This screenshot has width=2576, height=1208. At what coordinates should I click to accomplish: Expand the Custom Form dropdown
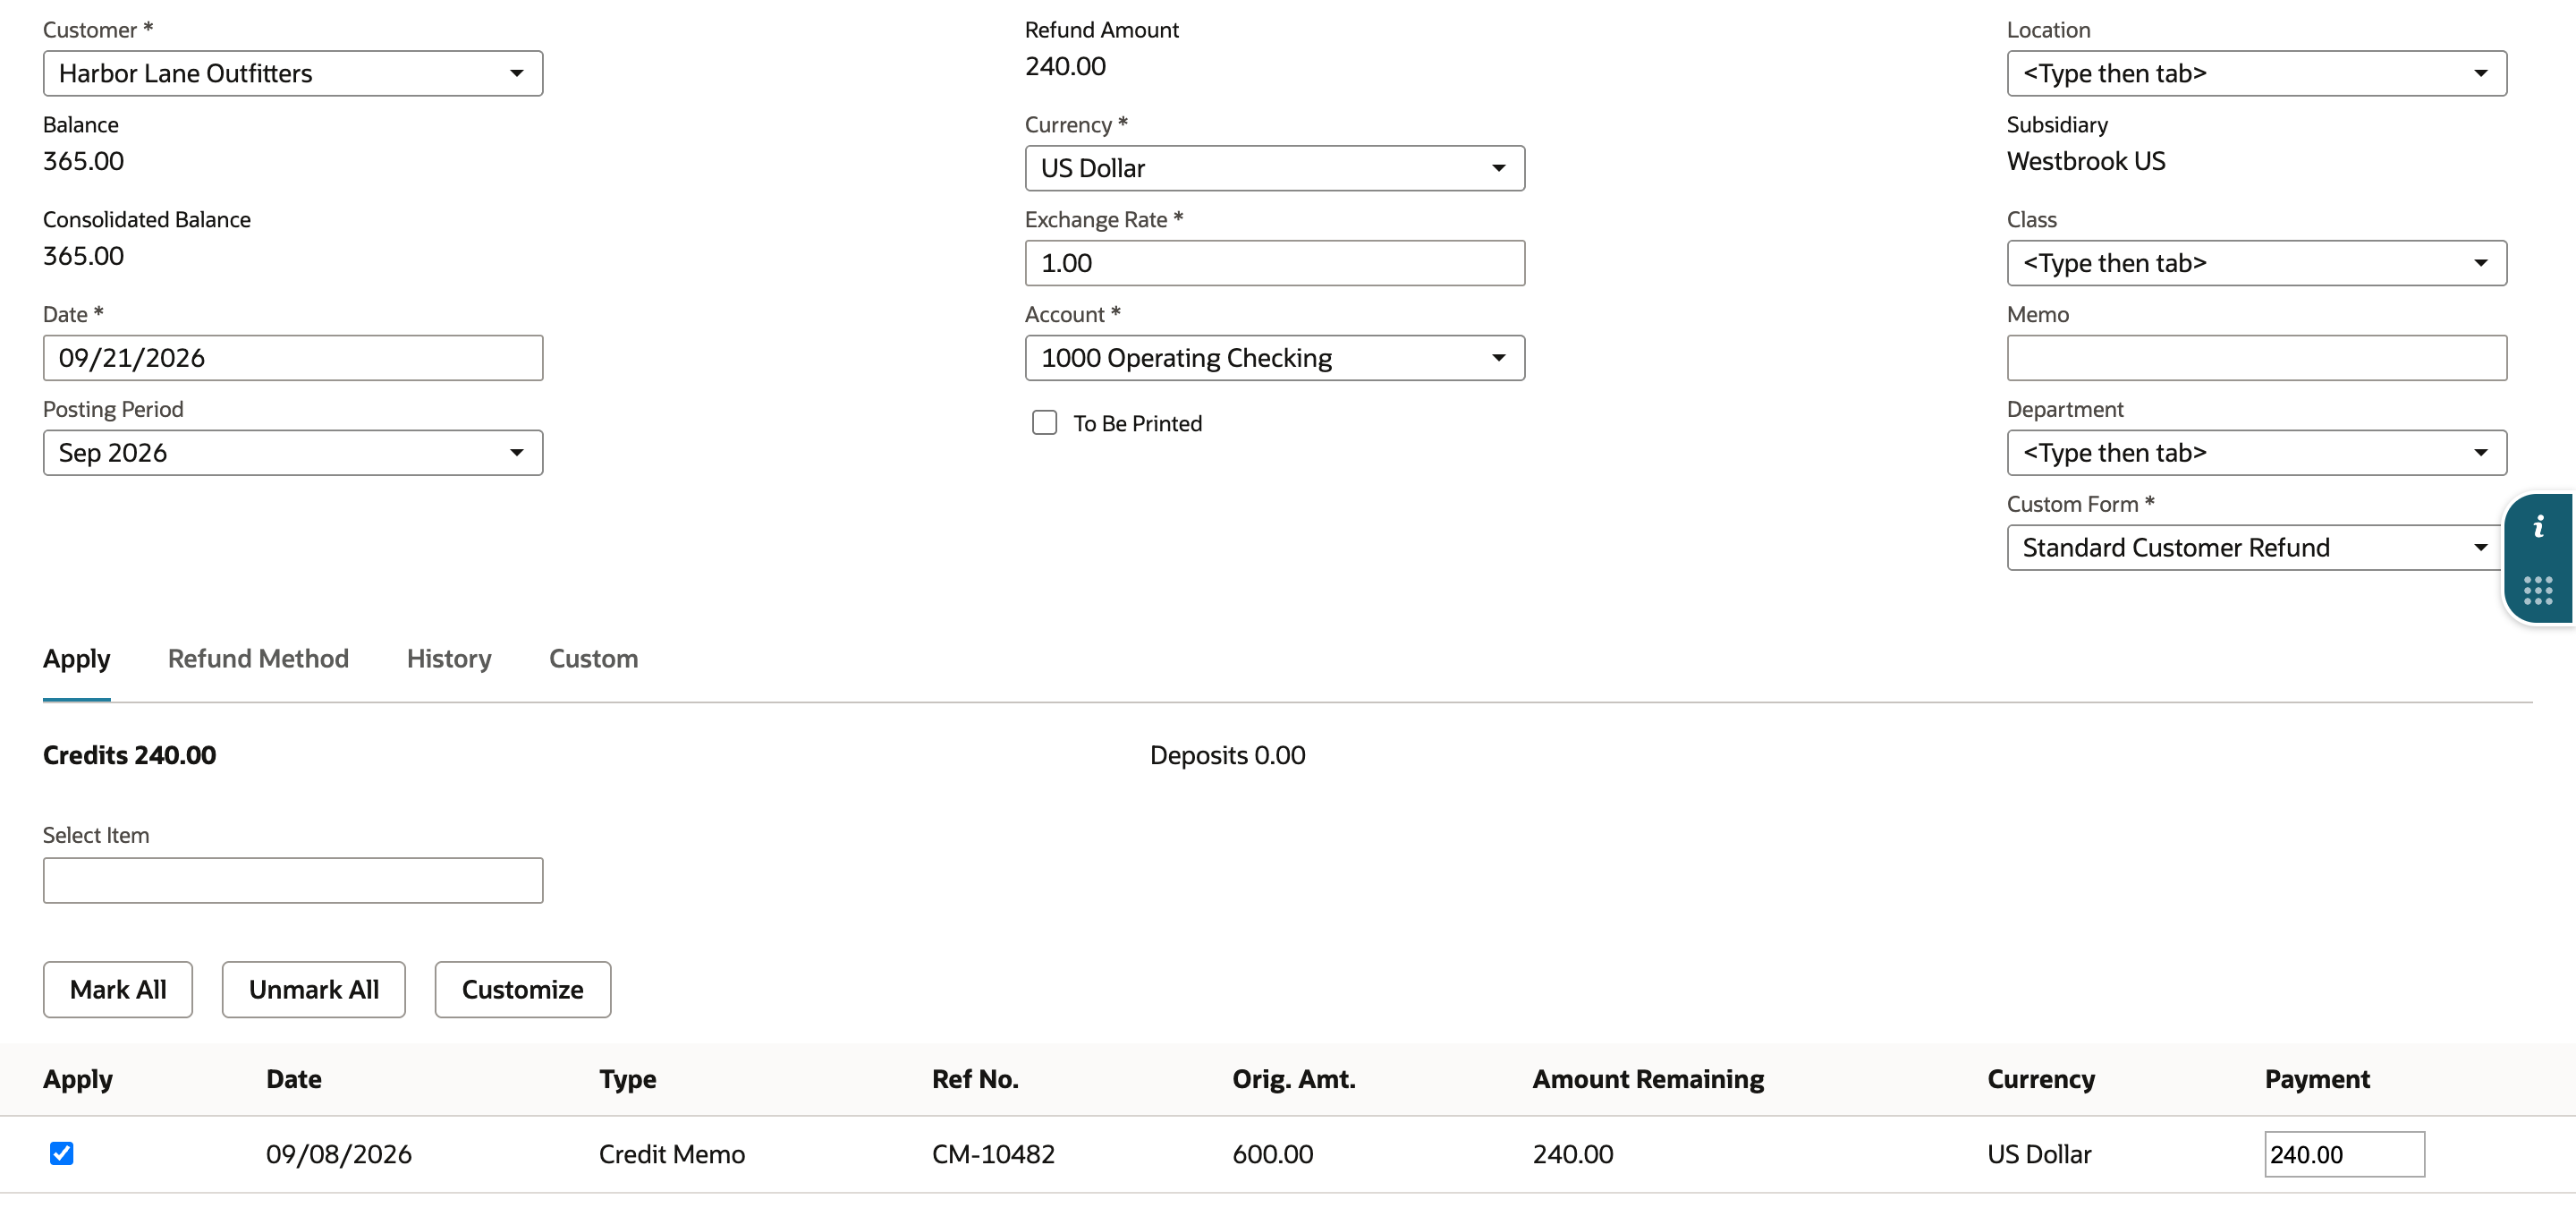pyautogui.click(x=2256, y=547)
